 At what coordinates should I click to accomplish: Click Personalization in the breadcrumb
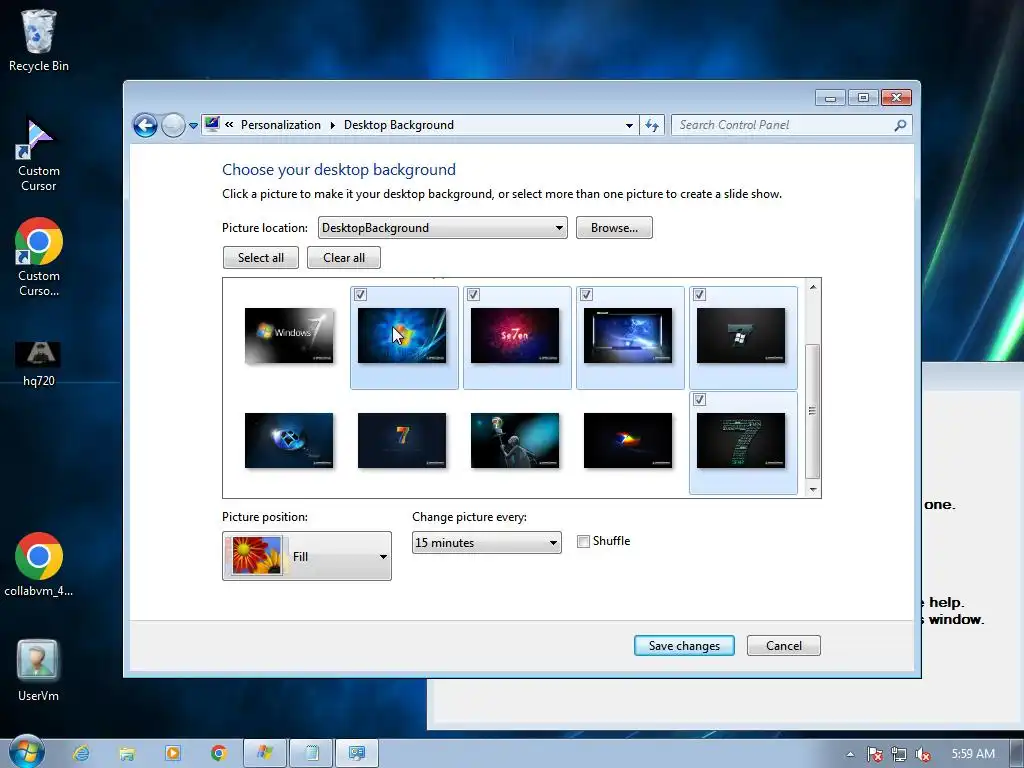point(281,125)
